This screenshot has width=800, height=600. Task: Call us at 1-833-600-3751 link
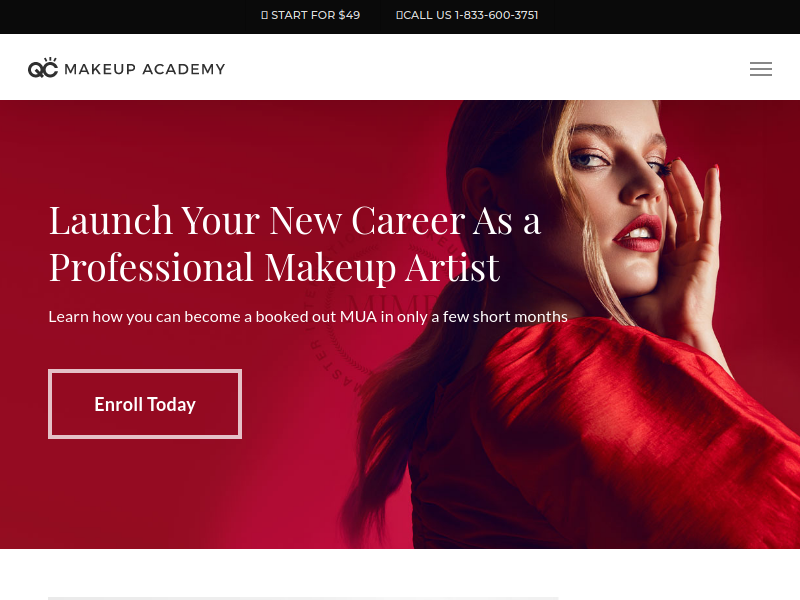click(467, 15)
